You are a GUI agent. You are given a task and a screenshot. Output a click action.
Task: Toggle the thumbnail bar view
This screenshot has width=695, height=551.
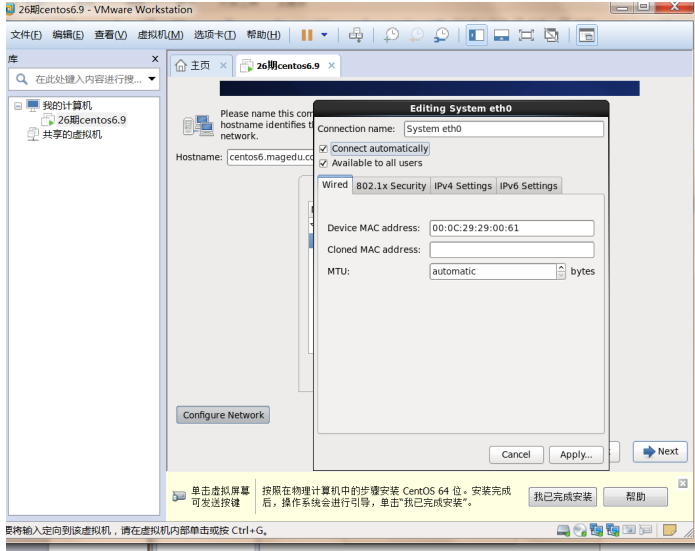tap(501, 35)
